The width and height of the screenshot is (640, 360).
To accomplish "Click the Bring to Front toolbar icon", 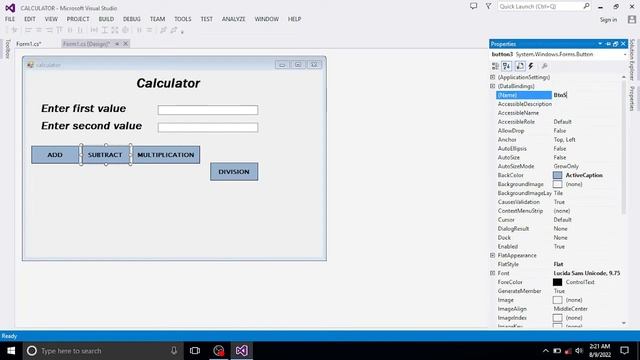I will 163,30.
